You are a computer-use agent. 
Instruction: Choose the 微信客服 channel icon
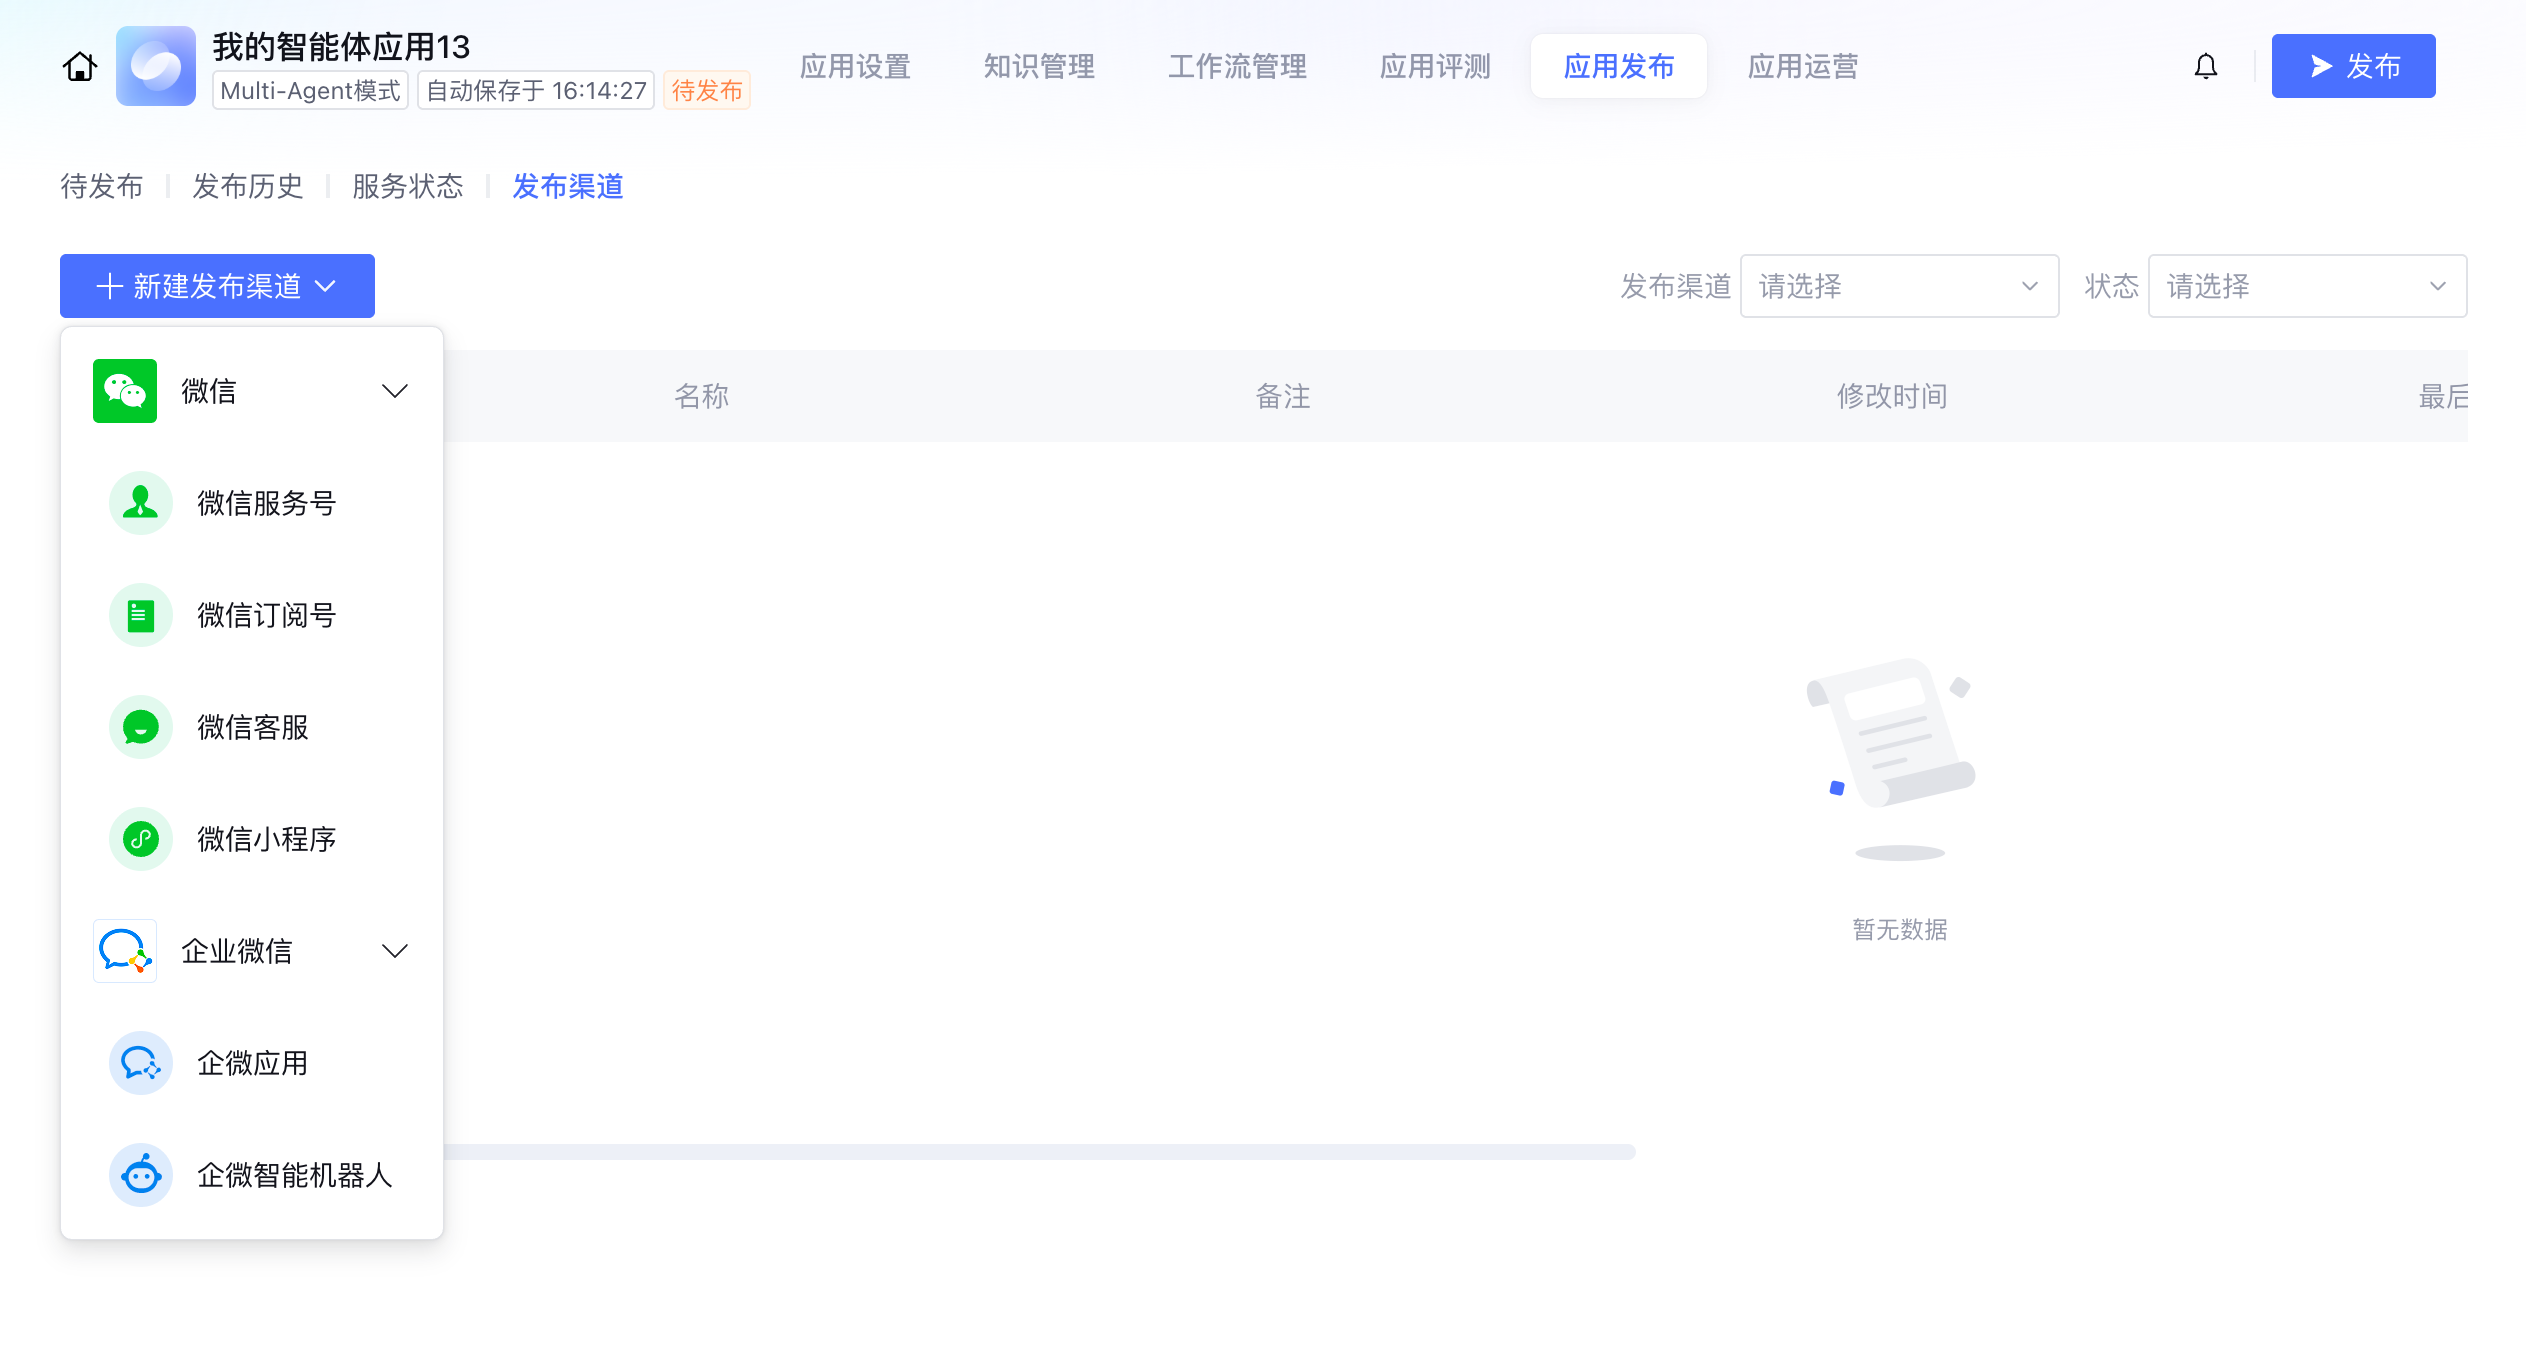coord(141,727)
